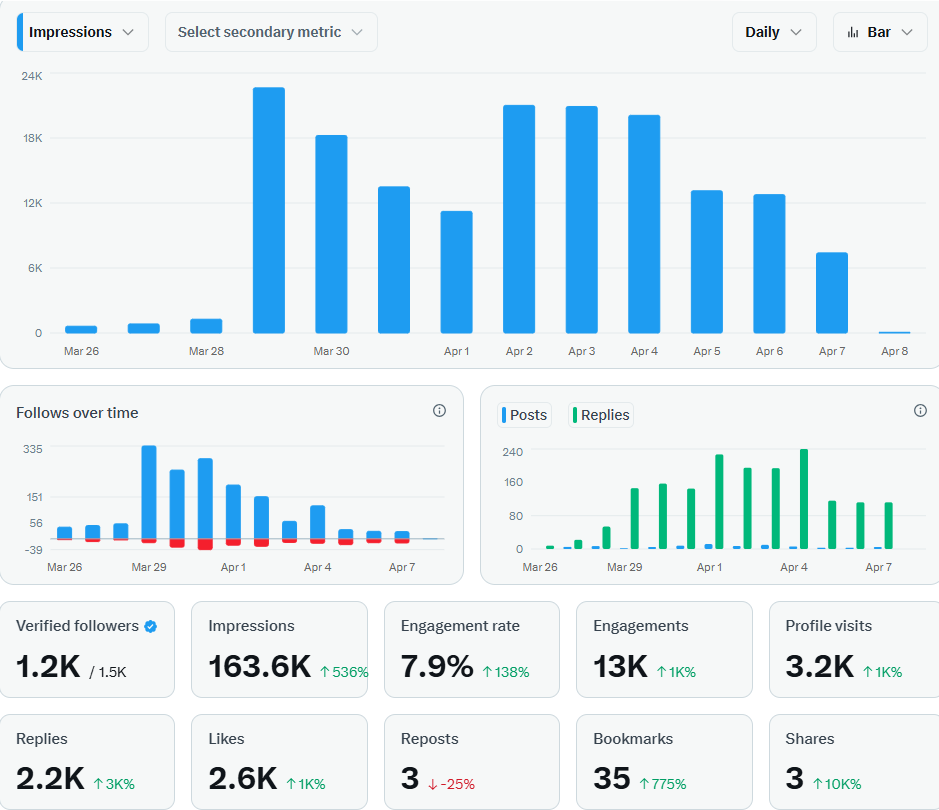
Task: Toggle the Posts legend filter
Action: point(524,415)
